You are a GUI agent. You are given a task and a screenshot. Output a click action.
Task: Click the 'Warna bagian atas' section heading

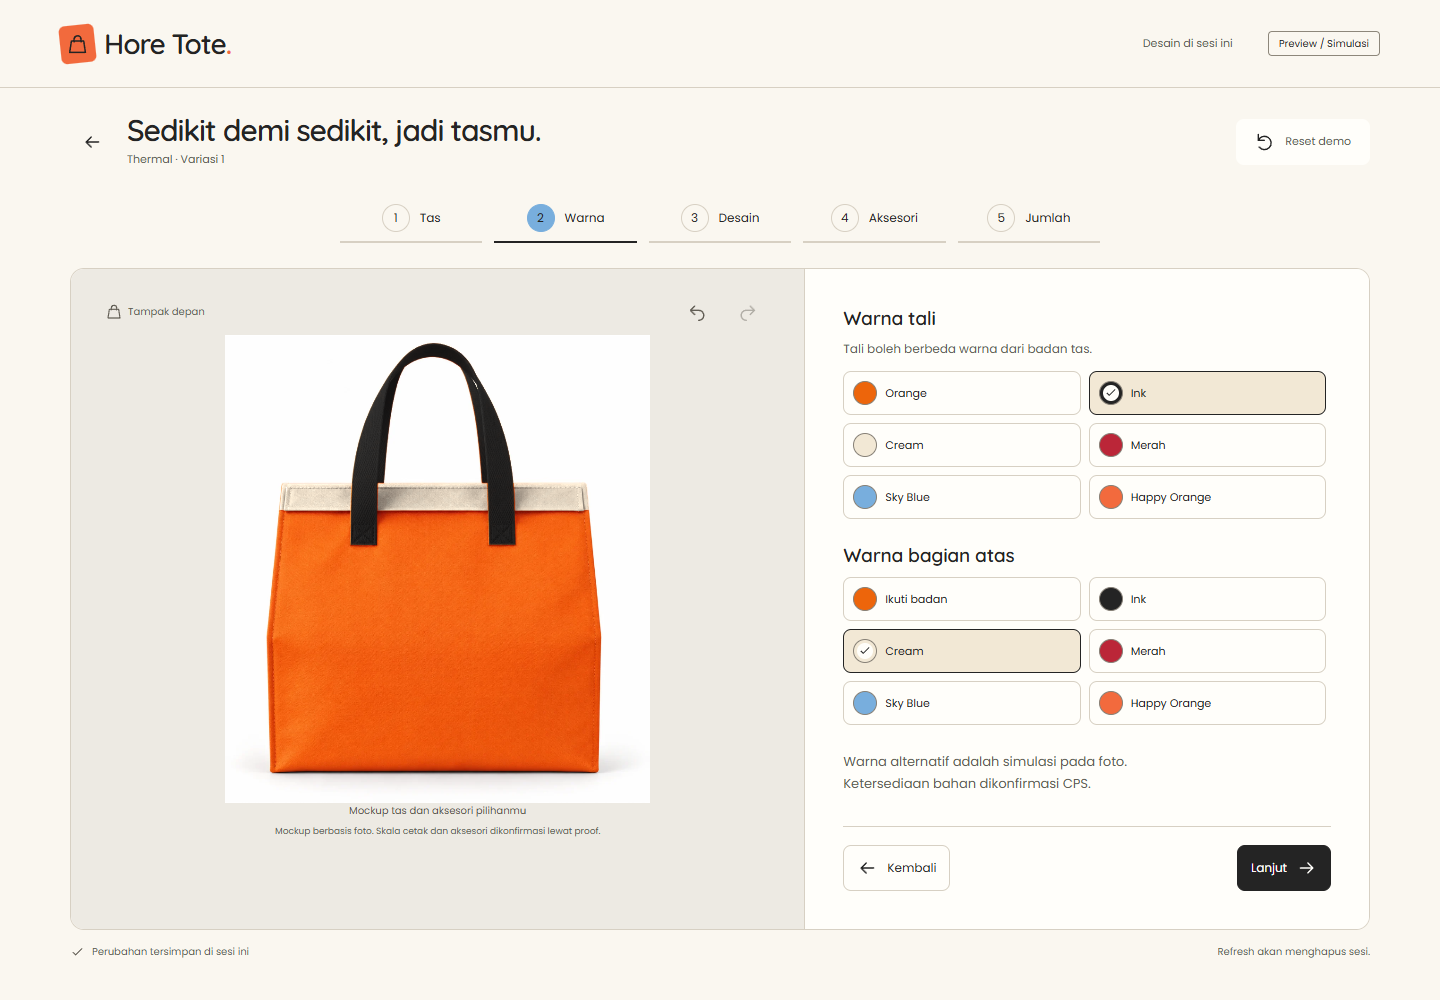click(928, 556)
